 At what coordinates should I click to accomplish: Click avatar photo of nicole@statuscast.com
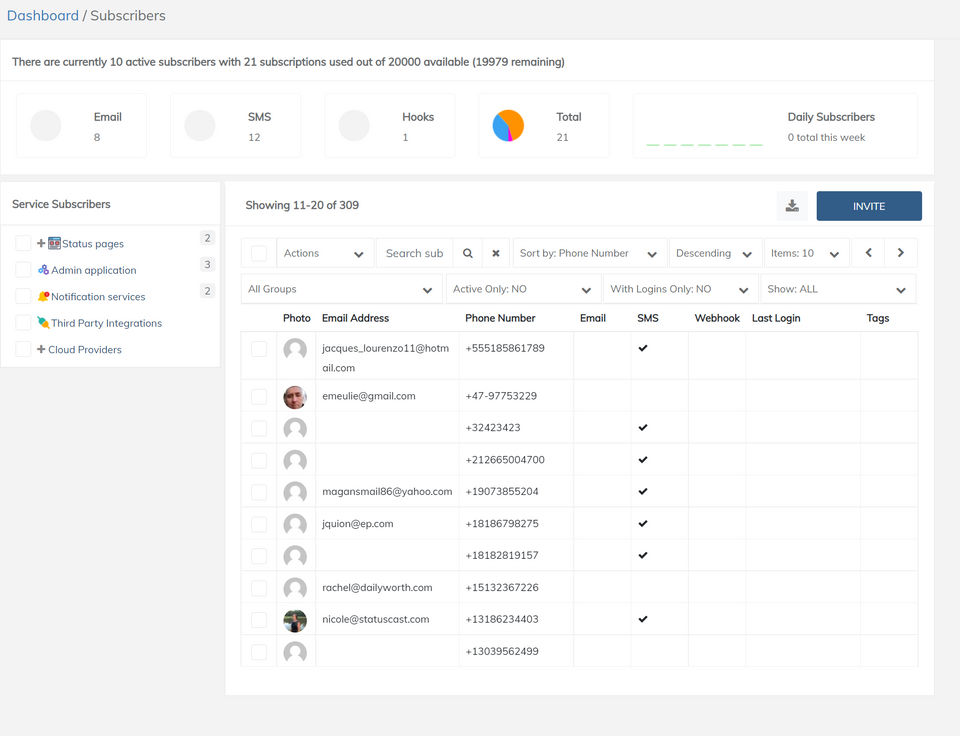point(295,620)
